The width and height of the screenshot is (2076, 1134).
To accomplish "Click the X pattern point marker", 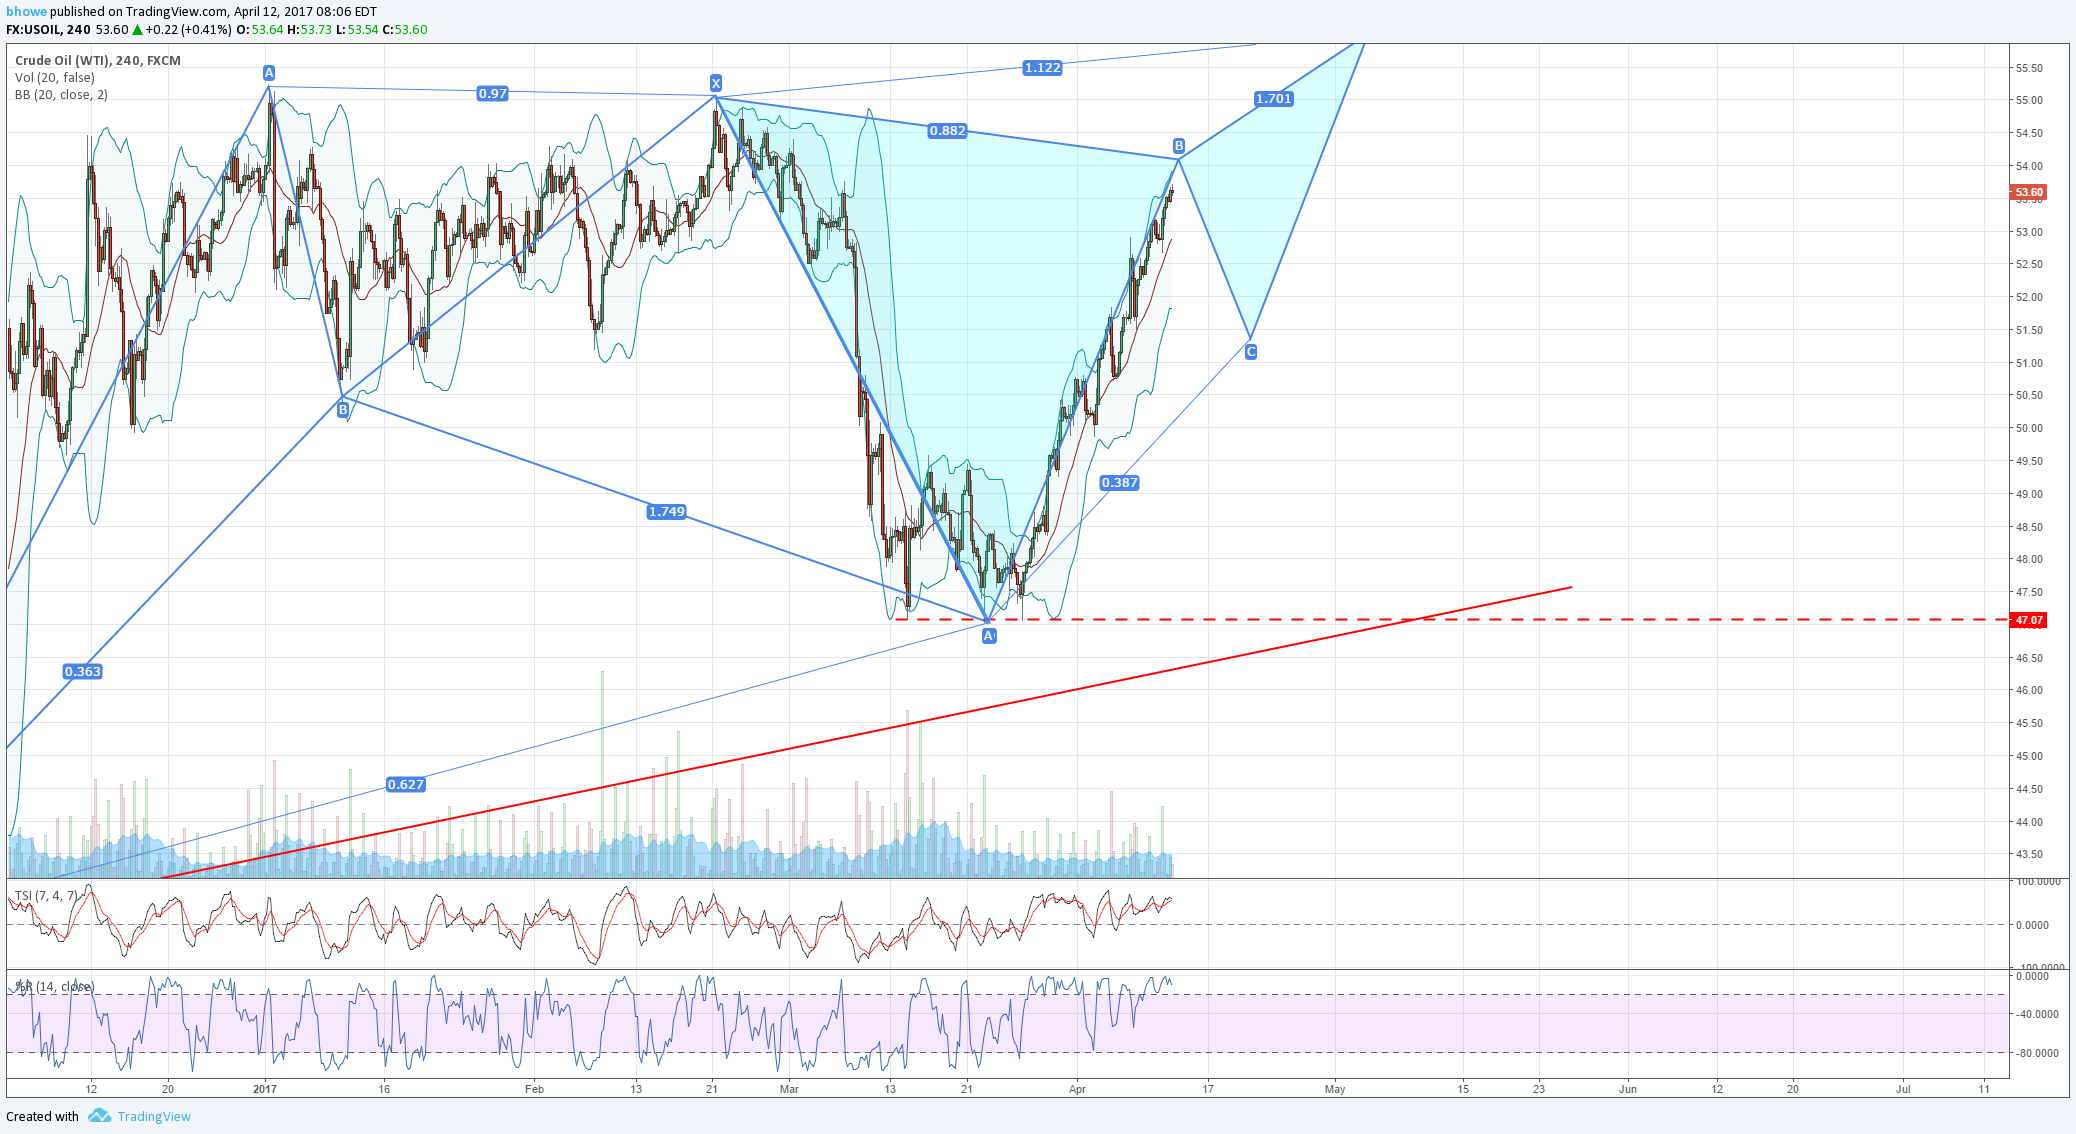I will coord(716,83).
